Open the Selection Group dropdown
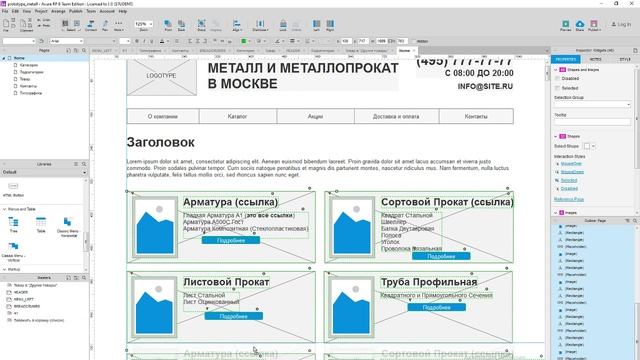The width and height of the screenshot is (640, 360). coord(592,104)
